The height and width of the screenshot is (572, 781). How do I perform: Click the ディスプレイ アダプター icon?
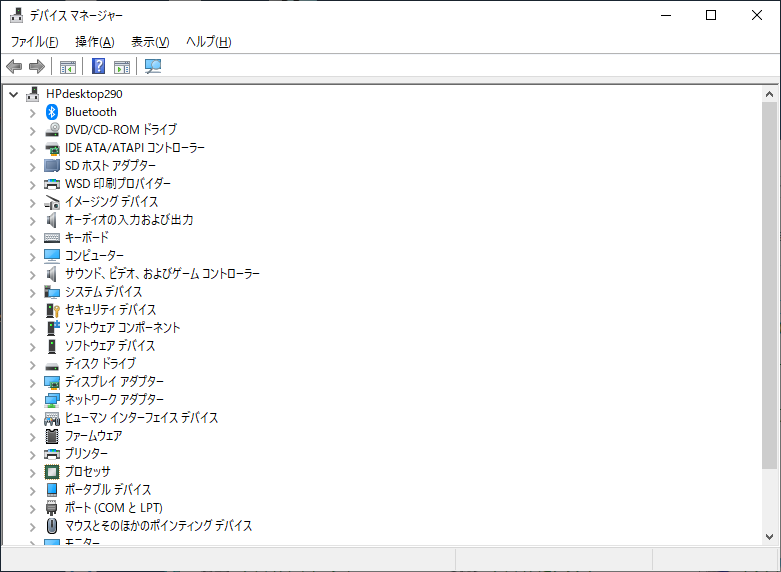coord(52,382)
